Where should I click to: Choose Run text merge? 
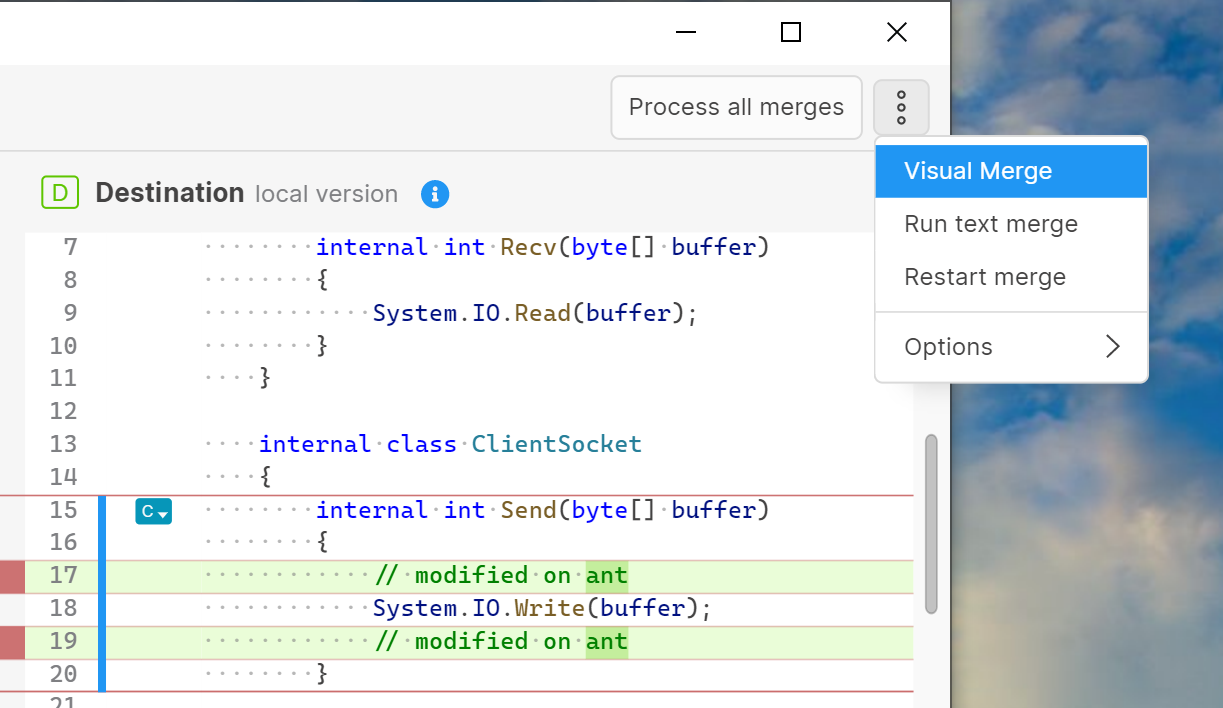point(990,224)
